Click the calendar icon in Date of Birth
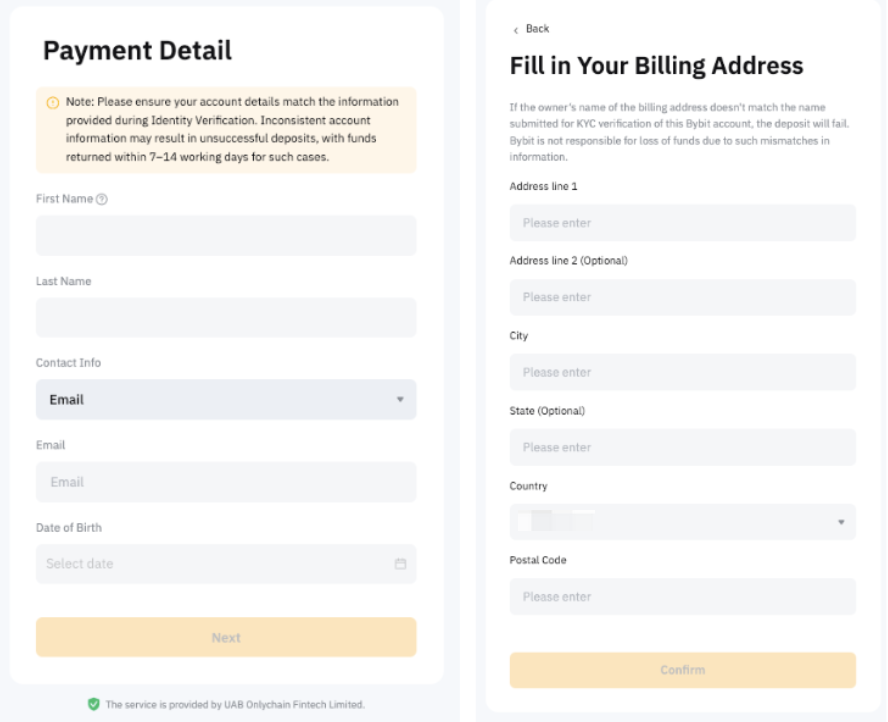The width and height of the screenshot is (888, 722). (x=400, y=564)
